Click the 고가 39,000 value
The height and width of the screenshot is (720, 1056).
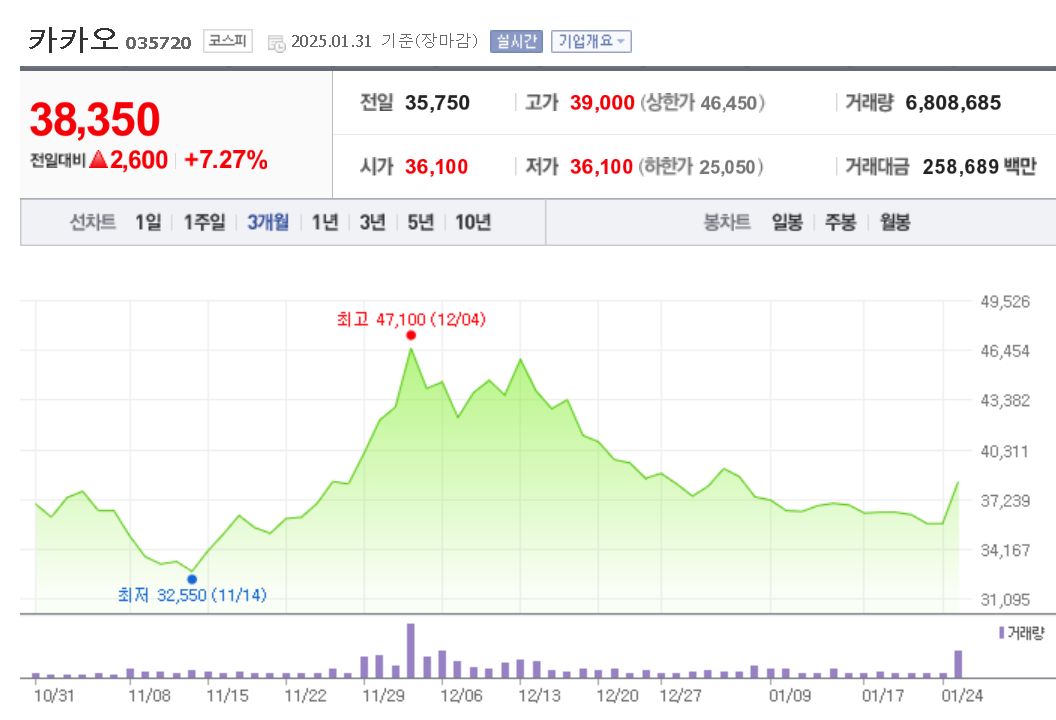(x=602, y=102)
